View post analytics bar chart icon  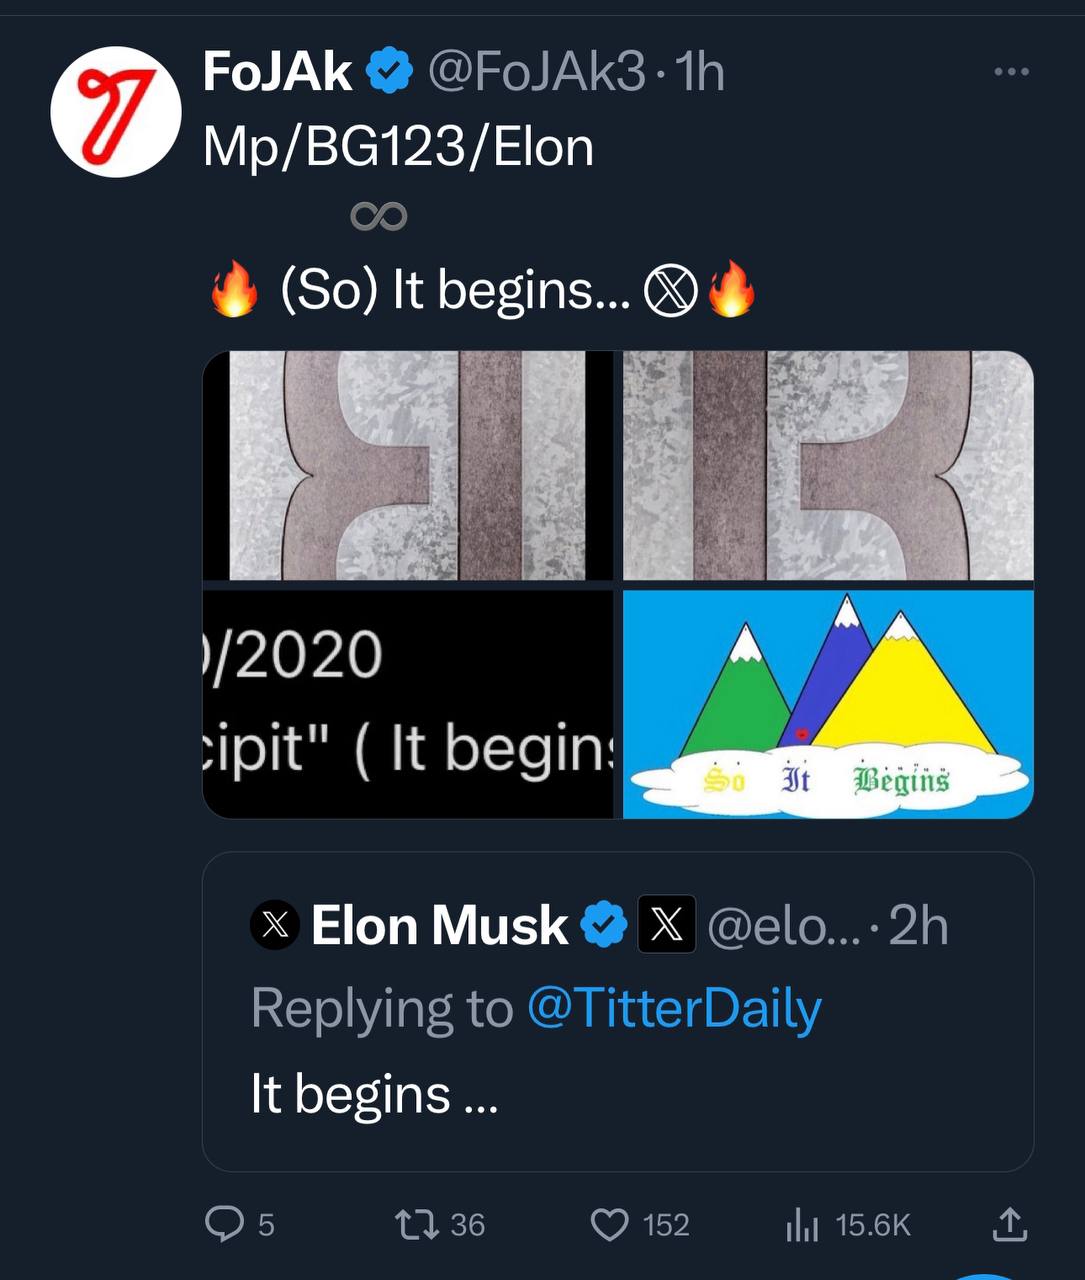point(802,1224)
